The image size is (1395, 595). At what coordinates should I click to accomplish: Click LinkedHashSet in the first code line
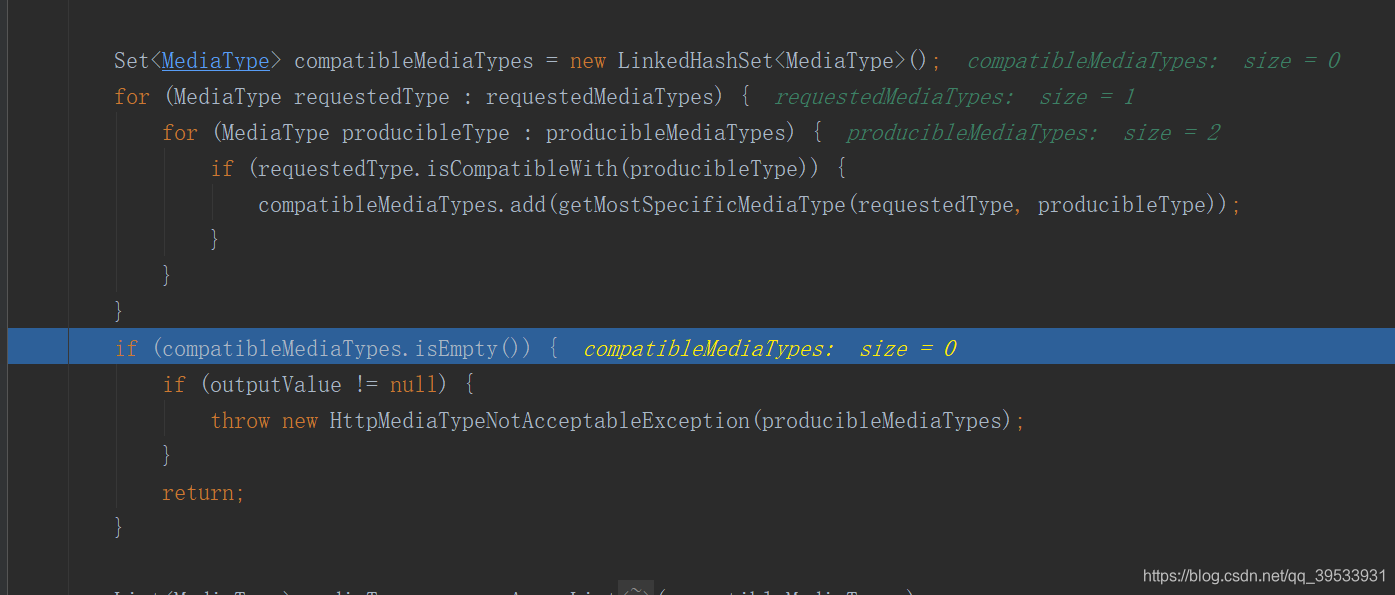pos(696,61)
